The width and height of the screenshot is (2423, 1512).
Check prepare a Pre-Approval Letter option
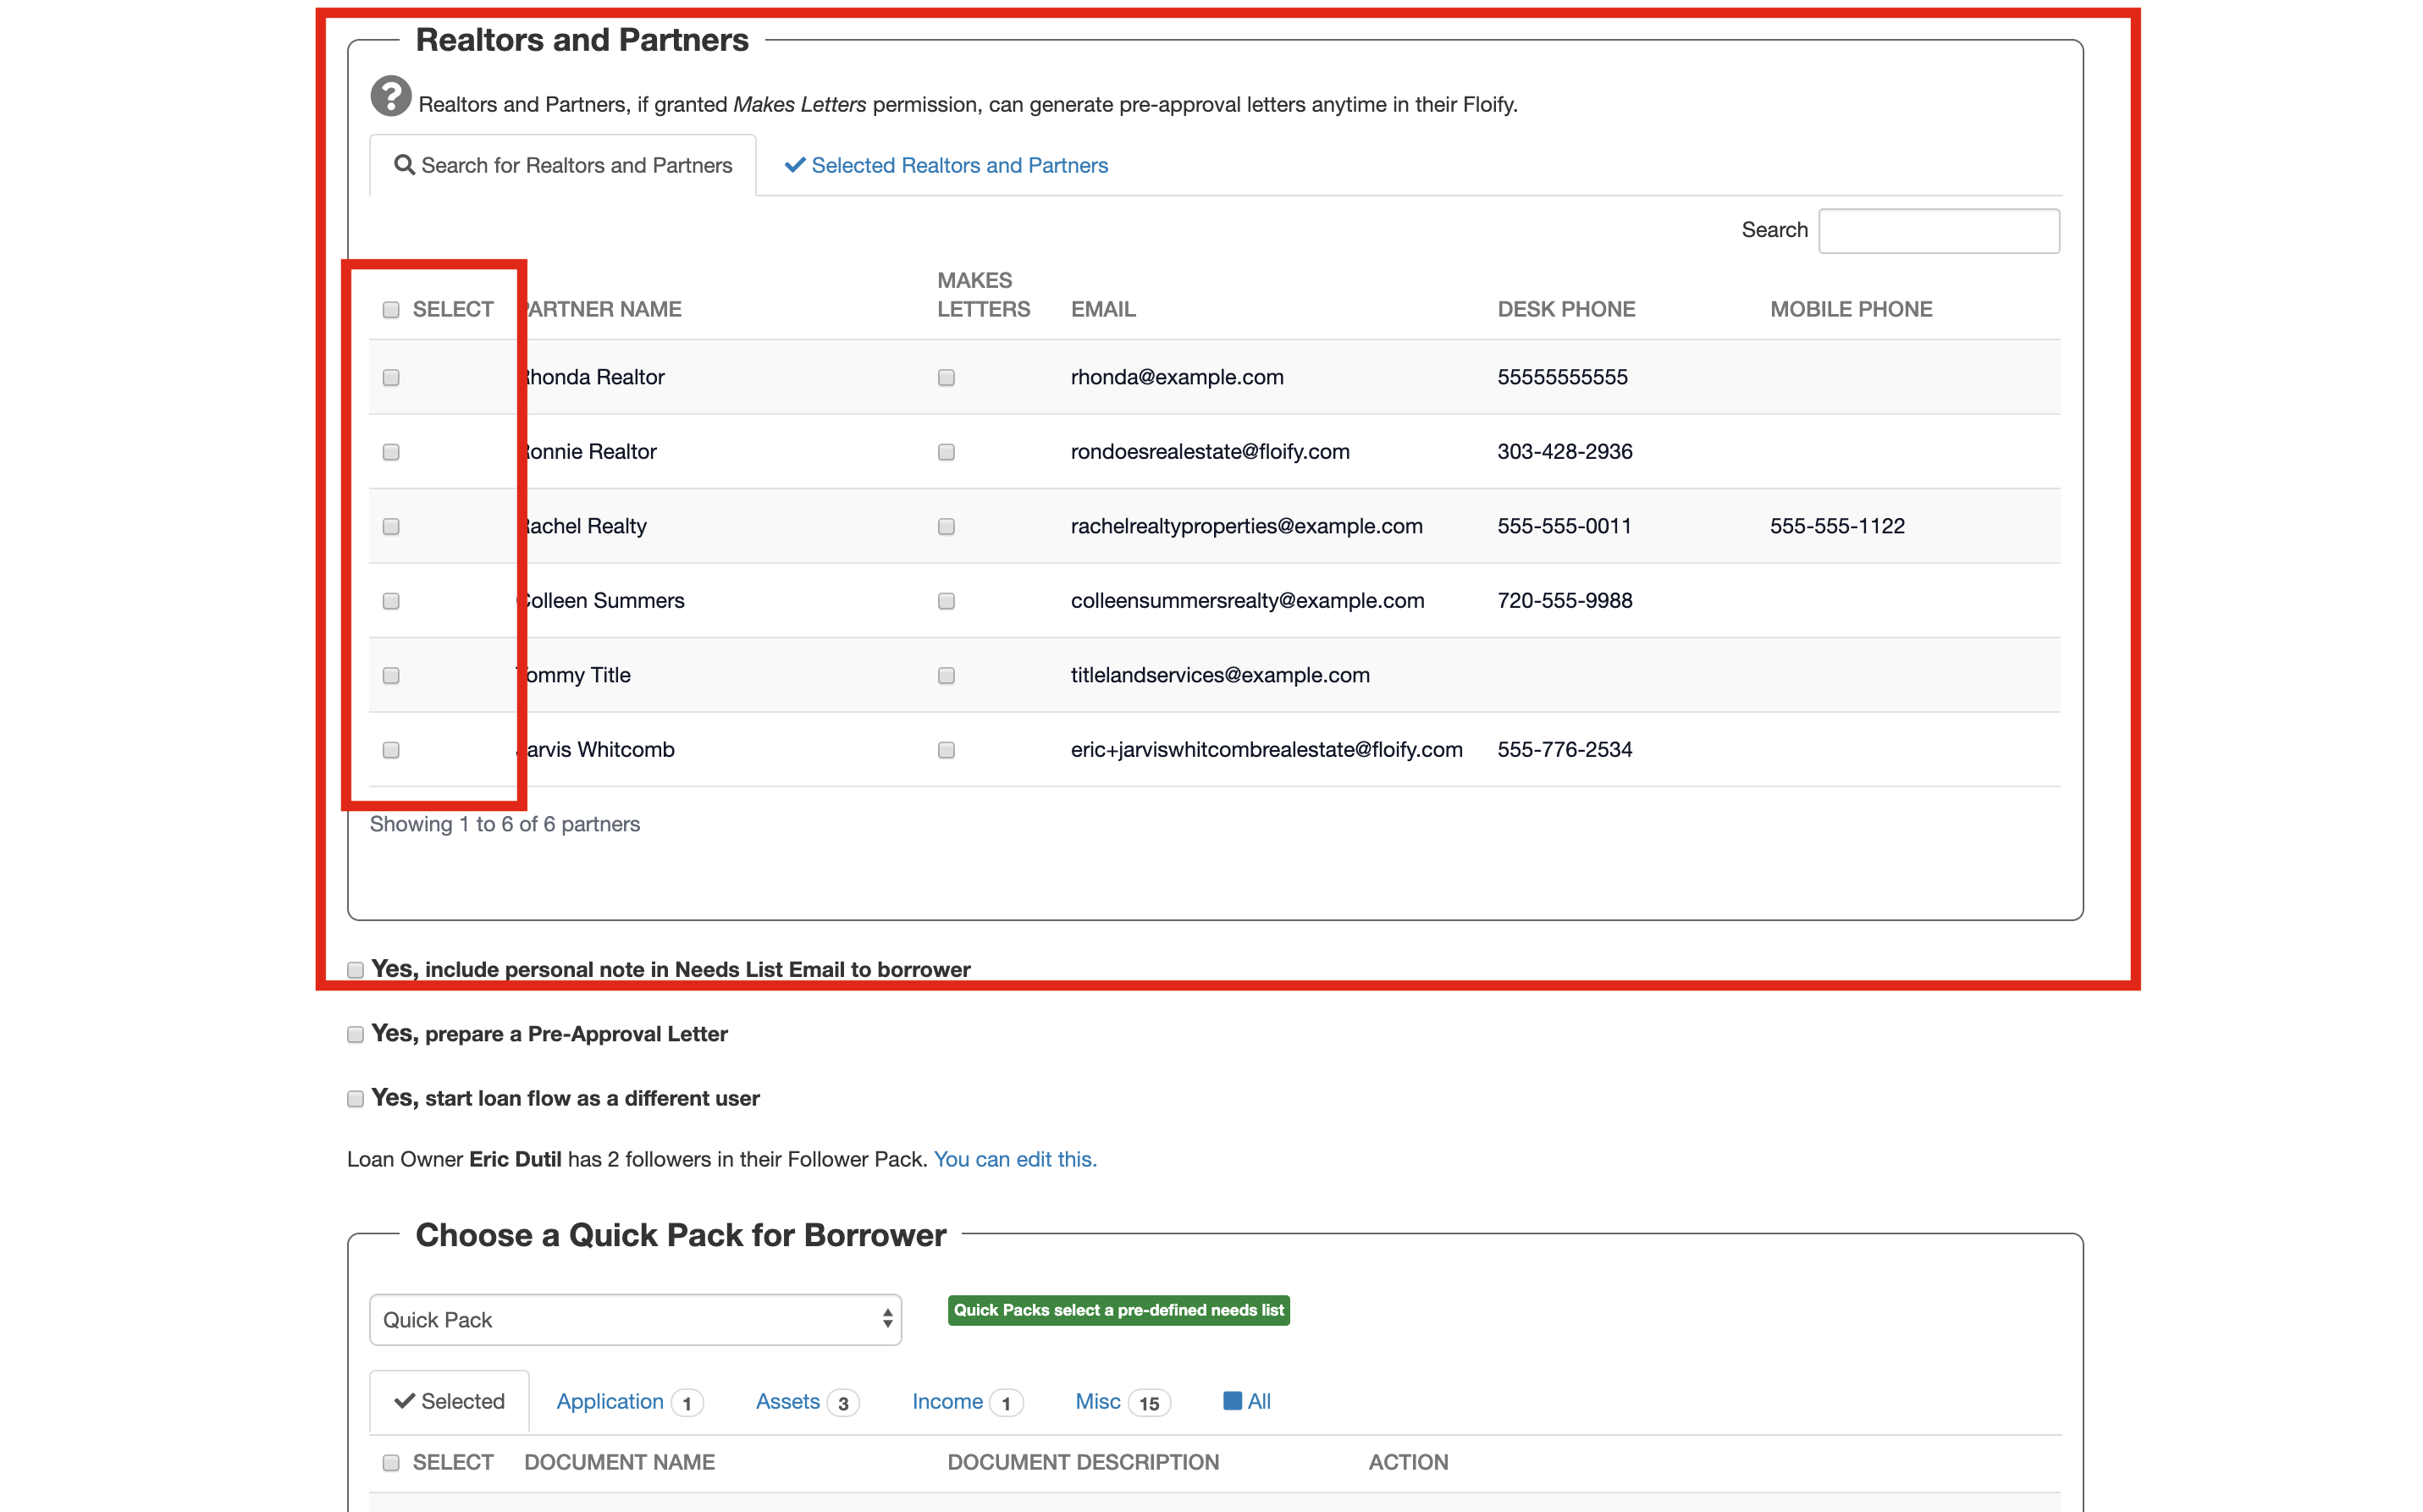point(355,1034)
